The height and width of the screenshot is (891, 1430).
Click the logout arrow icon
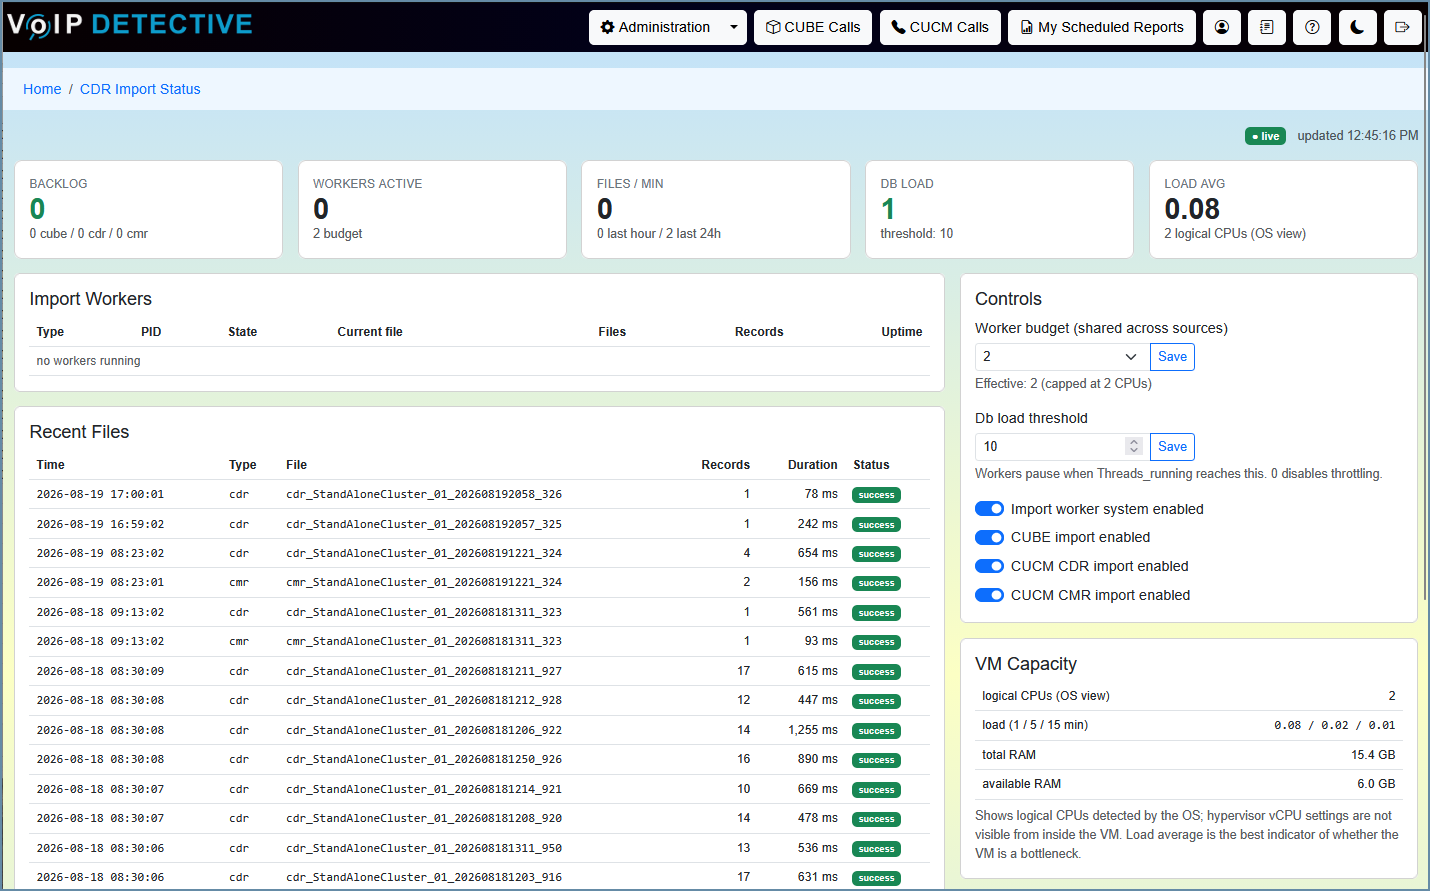point(1402,27)
